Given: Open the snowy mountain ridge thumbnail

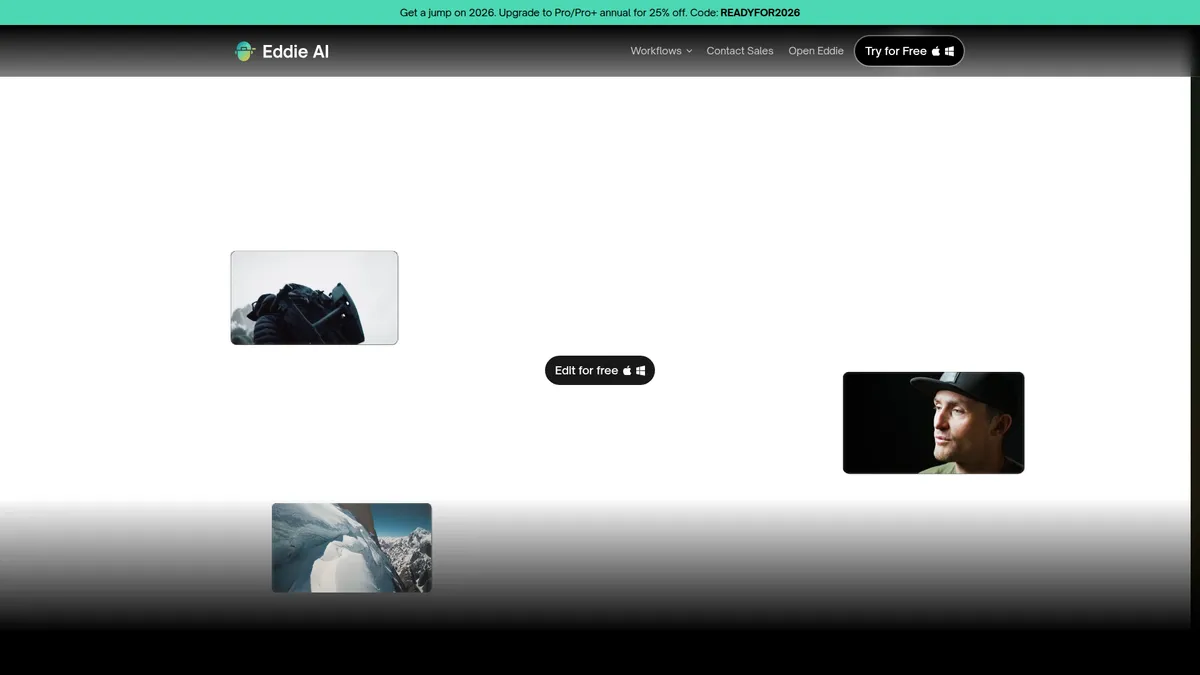Looking at the screenshot, I should [351, 547].
